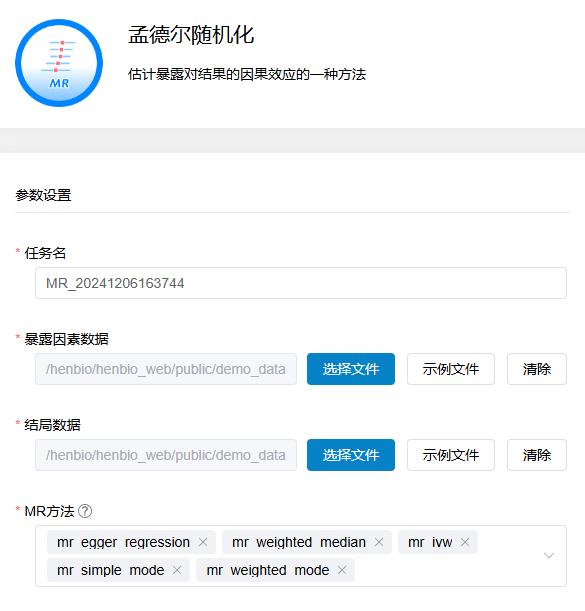Expand the MR方法 dropdown arrow
This screenshot has height=611, width=585.
coord(549,556)
